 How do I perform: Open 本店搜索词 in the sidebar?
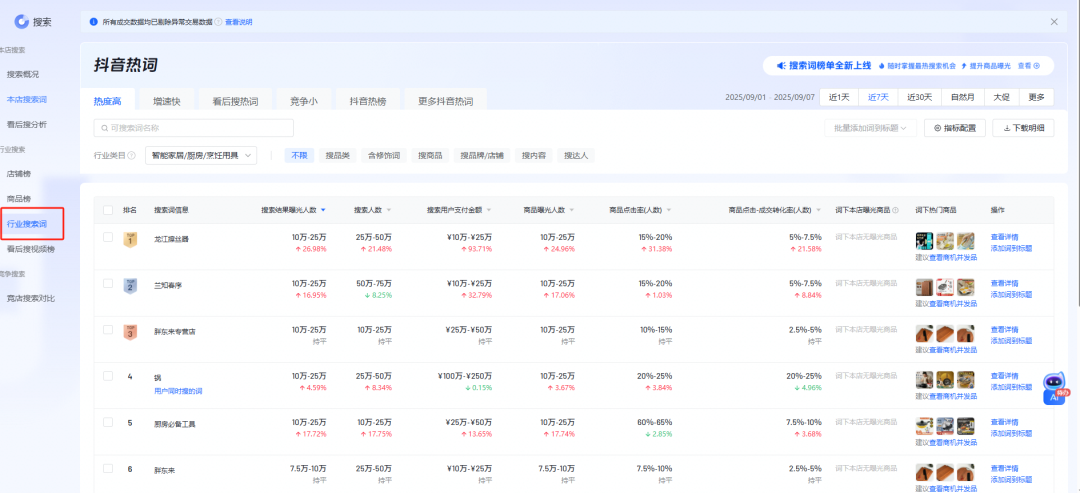[x=26, y=100]
